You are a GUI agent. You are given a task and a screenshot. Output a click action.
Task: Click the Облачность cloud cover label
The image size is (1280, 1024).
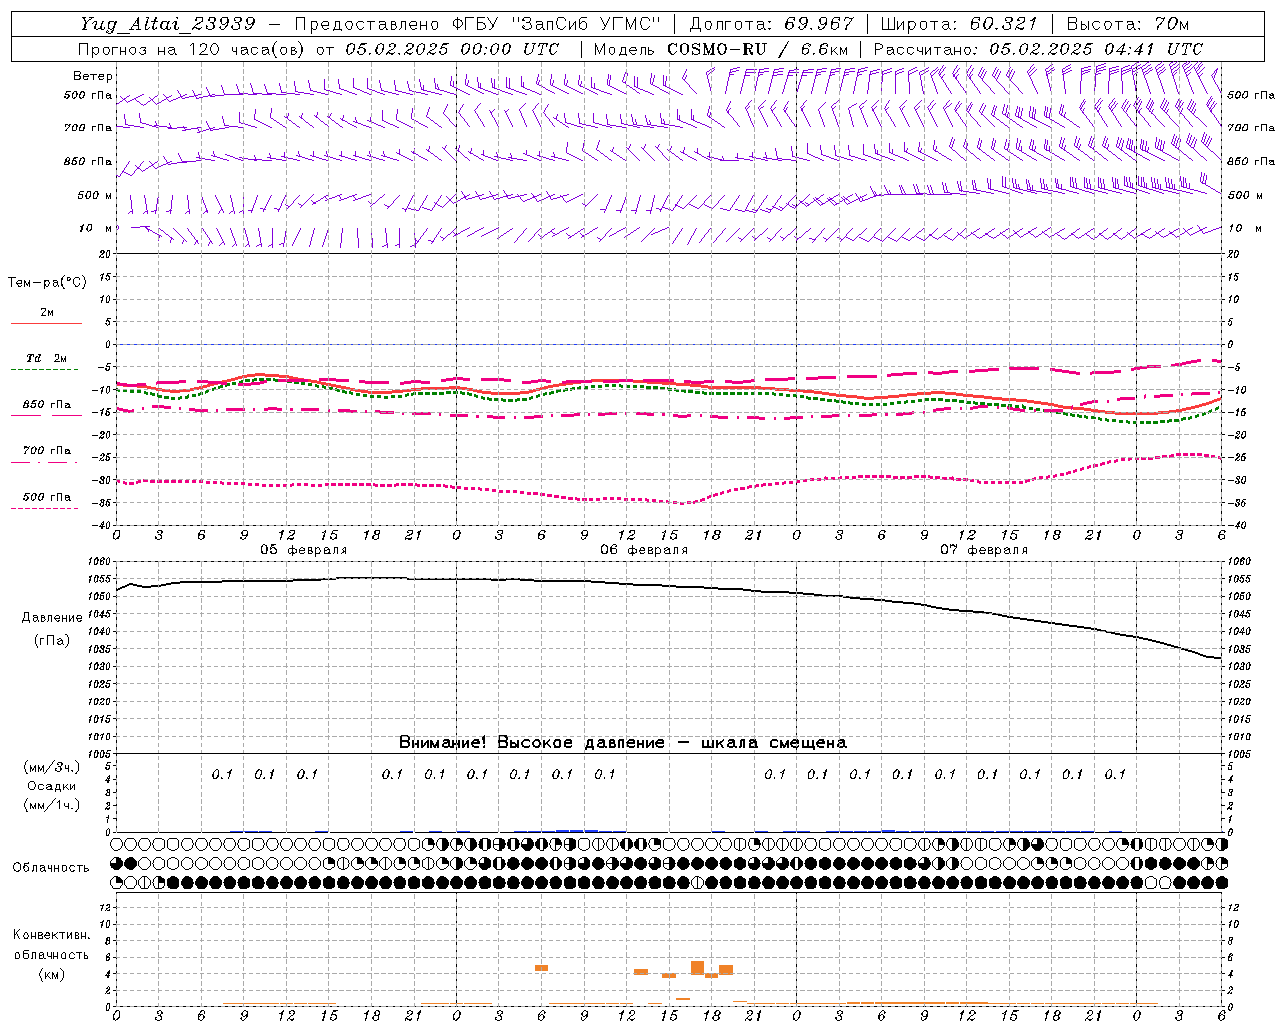(51, 868)
